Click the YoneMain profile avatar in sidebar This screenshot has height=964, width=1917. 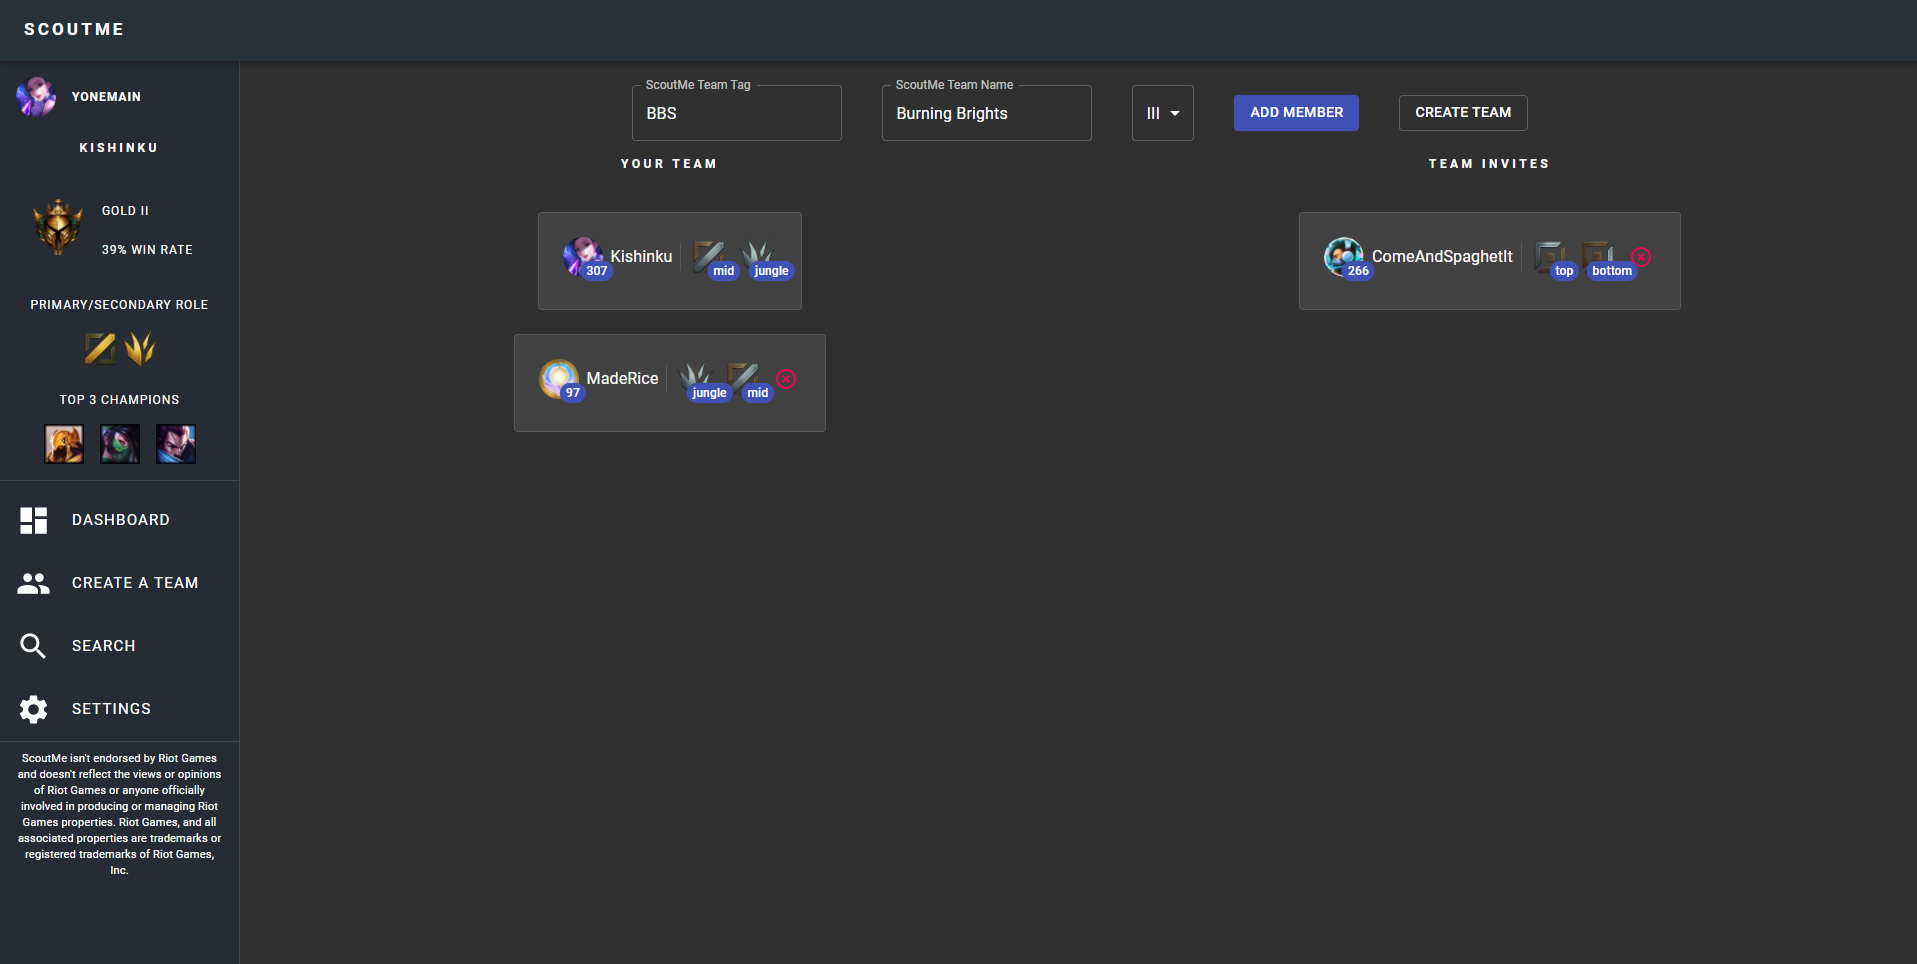click(36, 97)
